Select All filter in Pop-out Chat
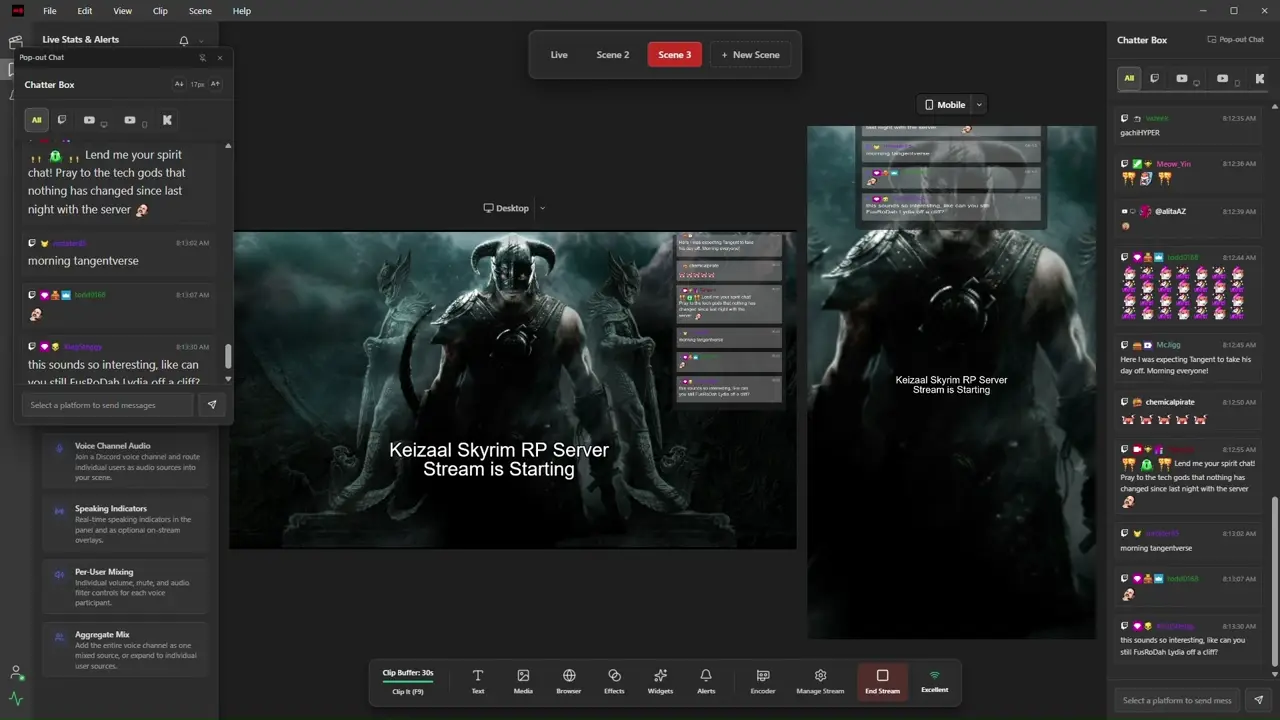1280x720 pixels. [x=36, y=120]
